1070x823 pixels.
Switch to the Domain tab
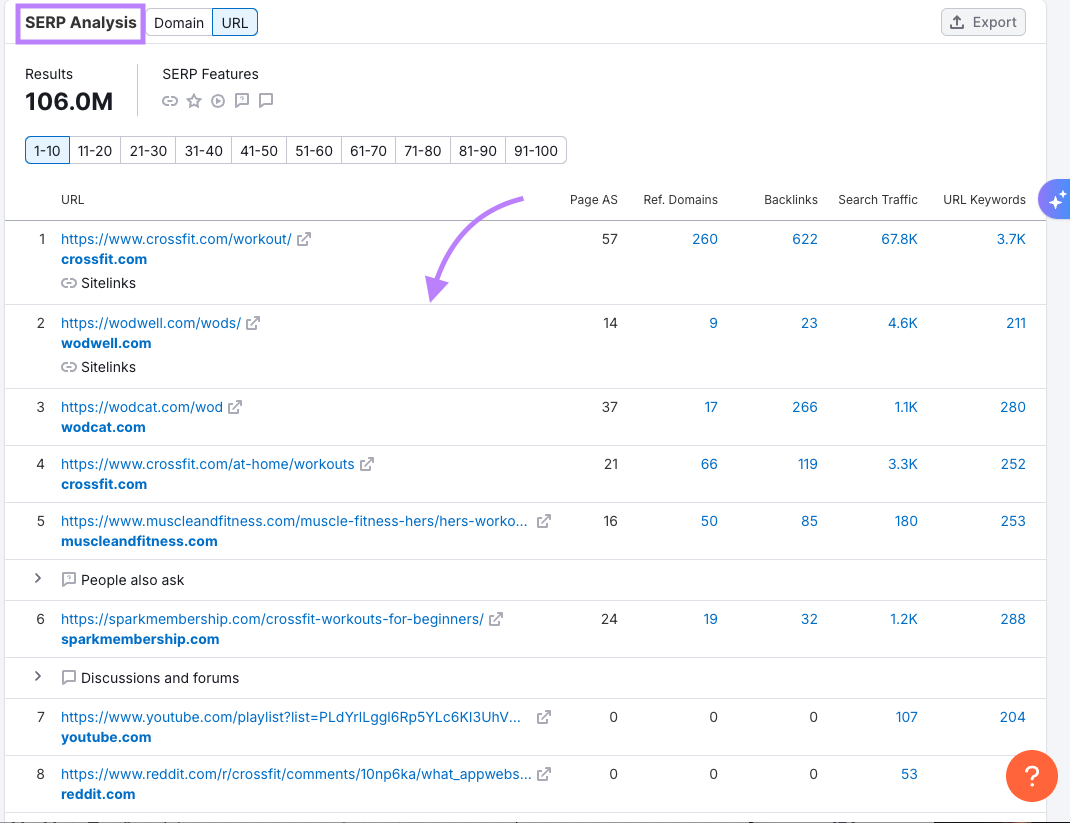click(x=179, y=21)
